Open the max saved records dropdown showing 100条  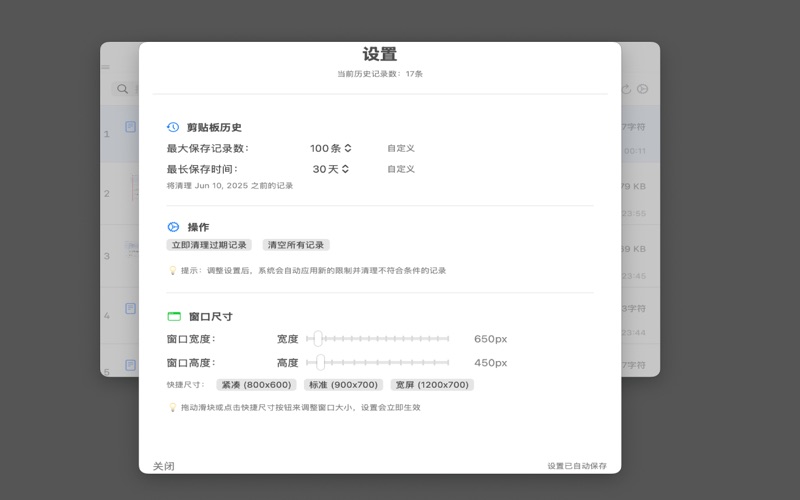pyautogui.click(x=331, y=148)
